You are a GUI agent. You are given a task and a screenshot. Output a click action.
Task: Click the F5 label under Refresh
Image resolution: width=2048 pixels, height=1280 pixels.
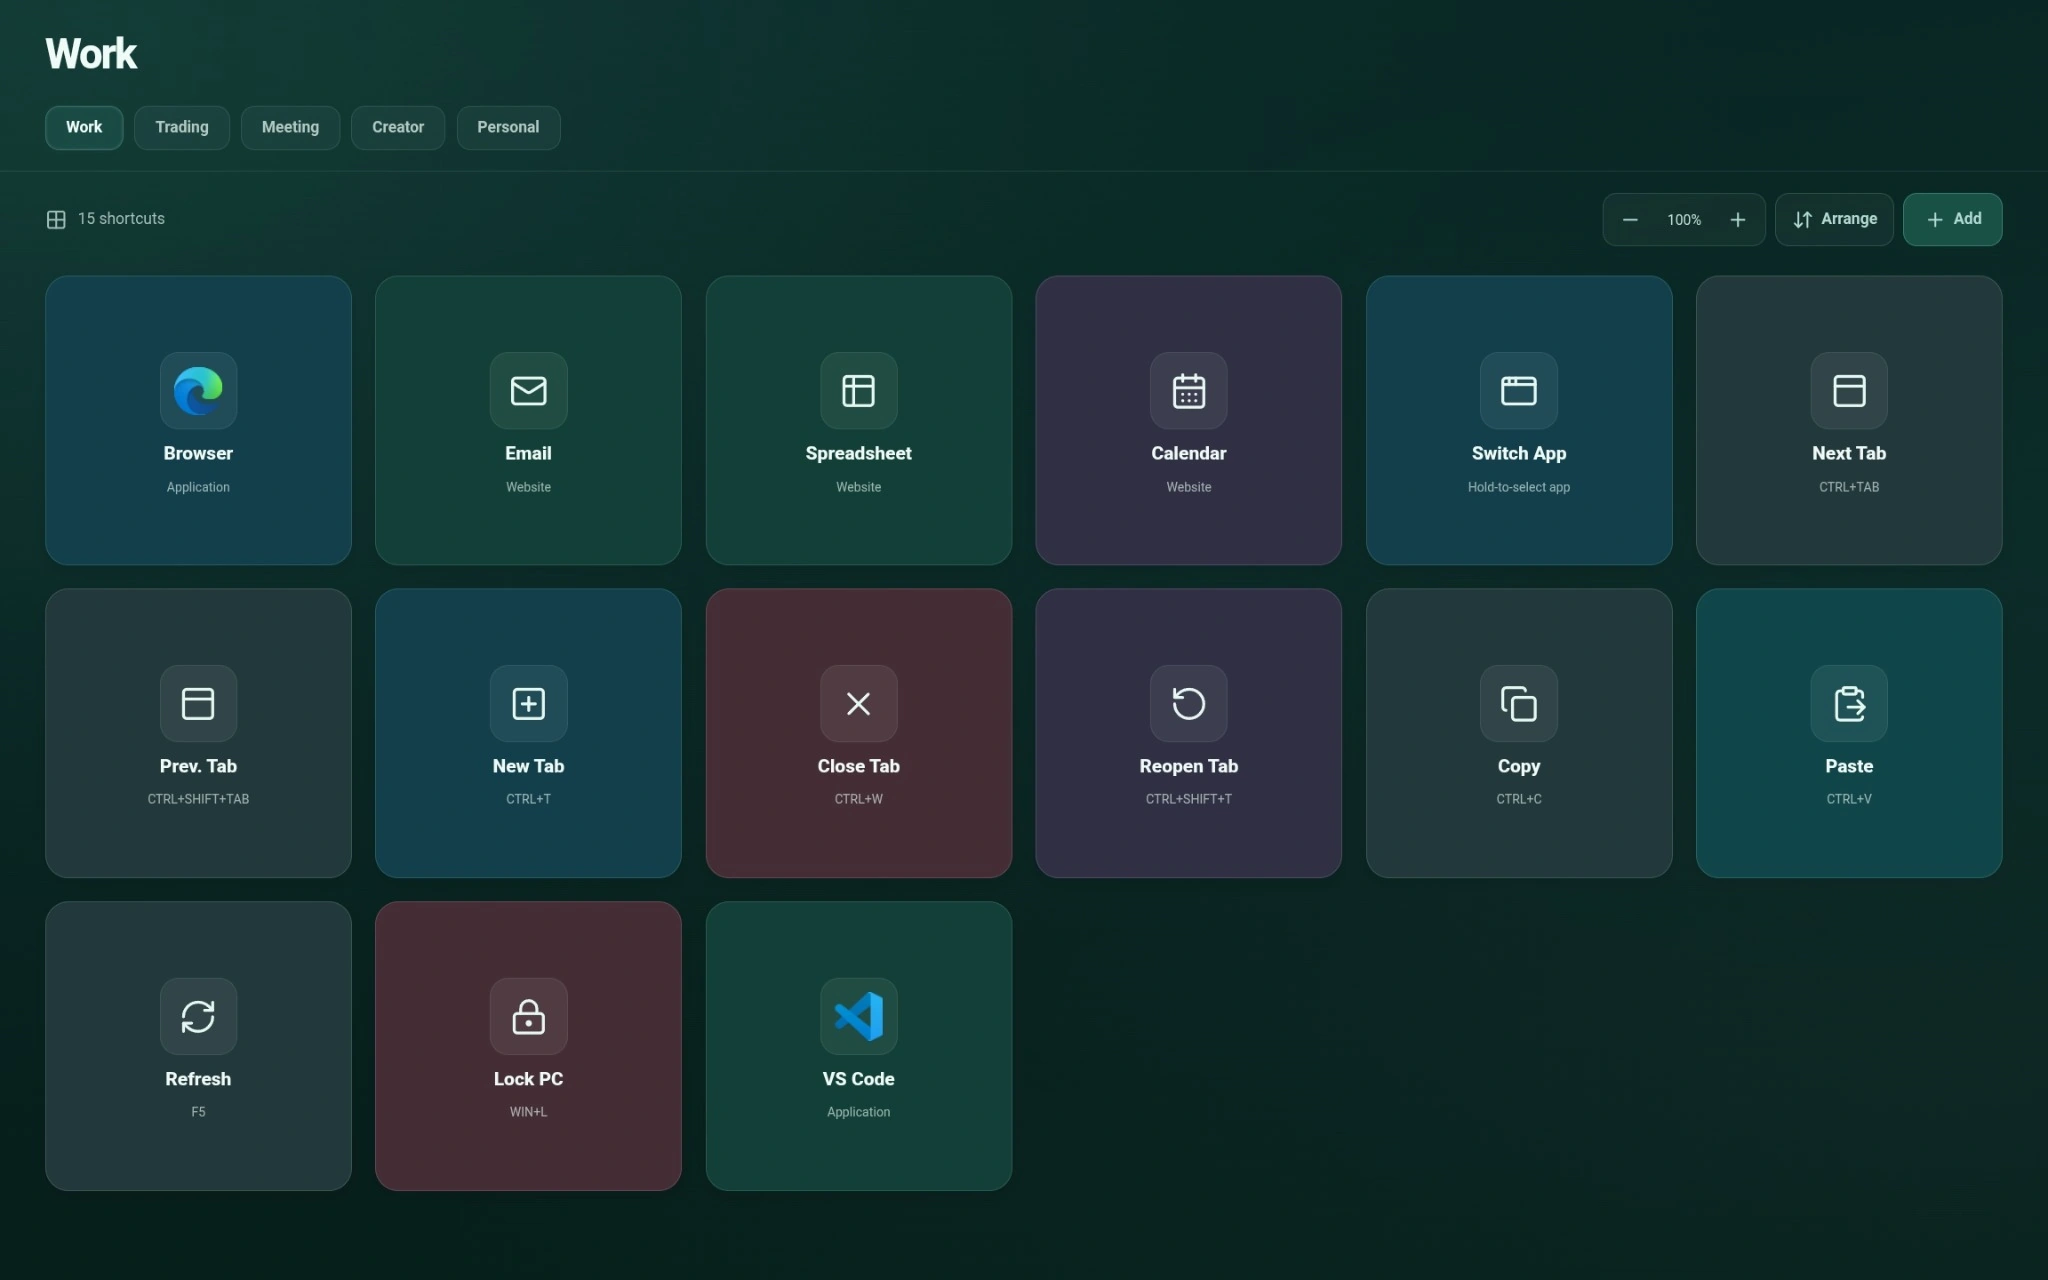tap(198, 1112)
